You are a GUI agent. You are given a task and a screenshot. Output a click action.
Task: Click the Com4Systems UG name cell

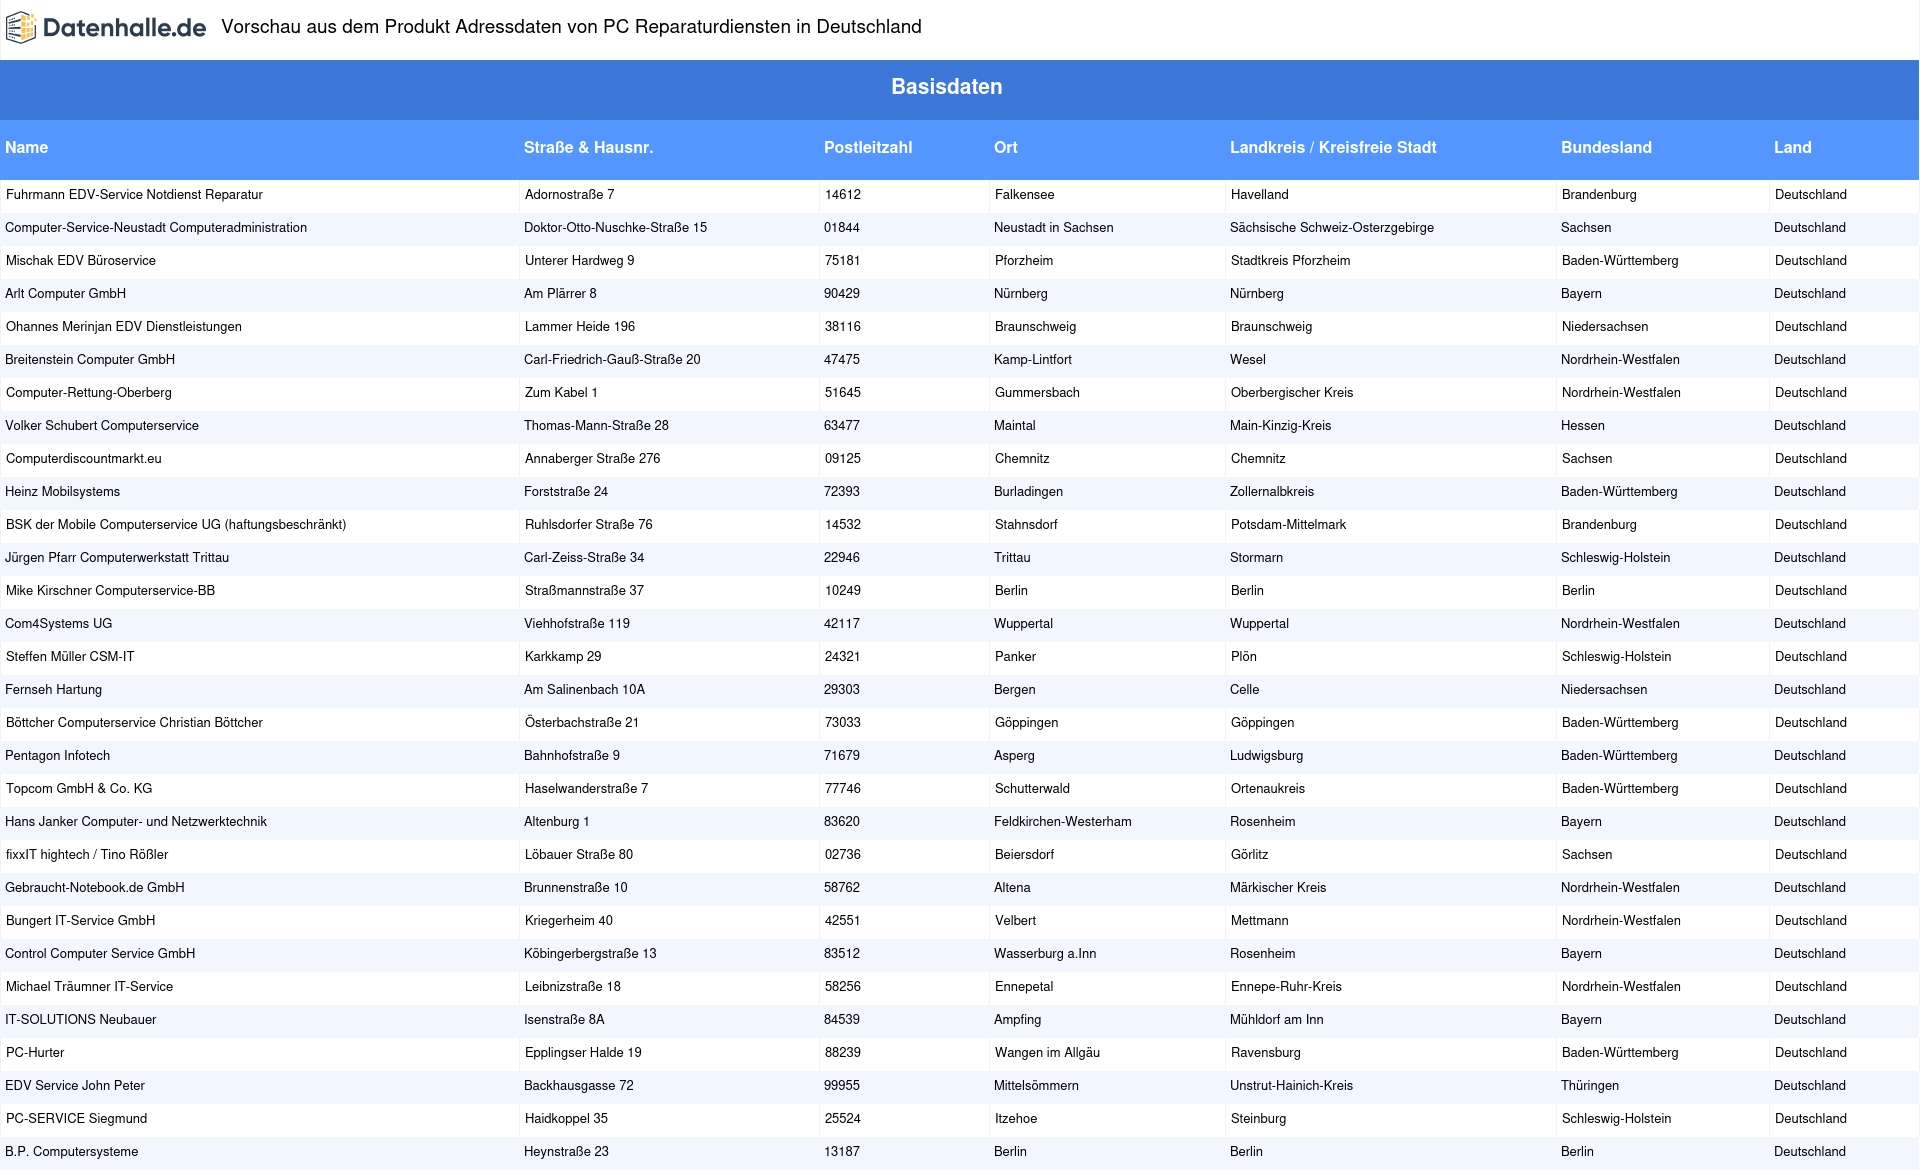tap(59, 624)
